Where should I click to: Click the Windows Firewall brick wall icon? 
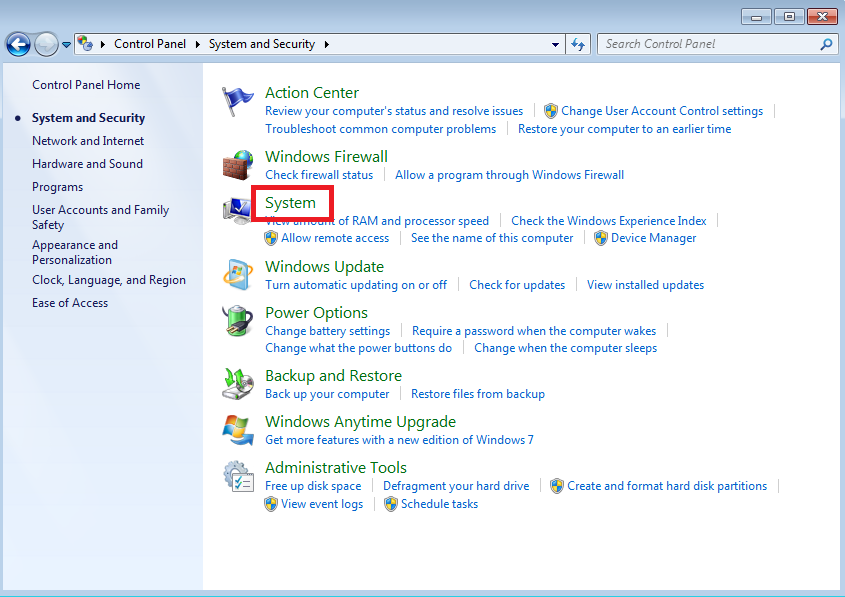(x=238, y=165)
